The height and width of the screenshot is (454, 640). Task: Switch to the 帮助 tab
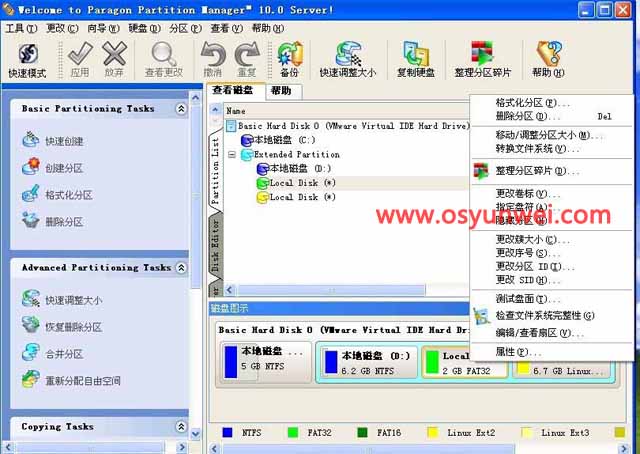[x=282, y=91]
